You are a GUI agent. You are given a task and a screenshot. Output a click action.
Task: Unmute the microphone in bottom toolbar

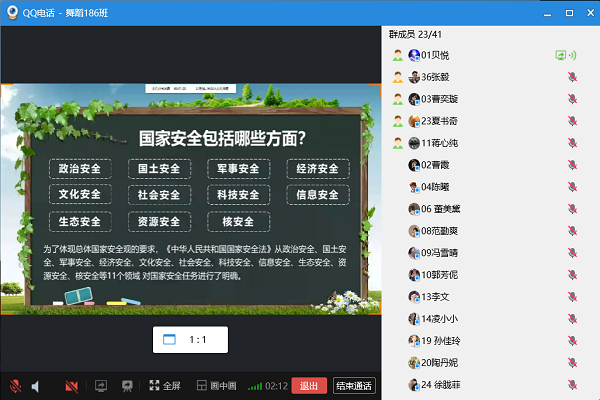pos(15,385)
